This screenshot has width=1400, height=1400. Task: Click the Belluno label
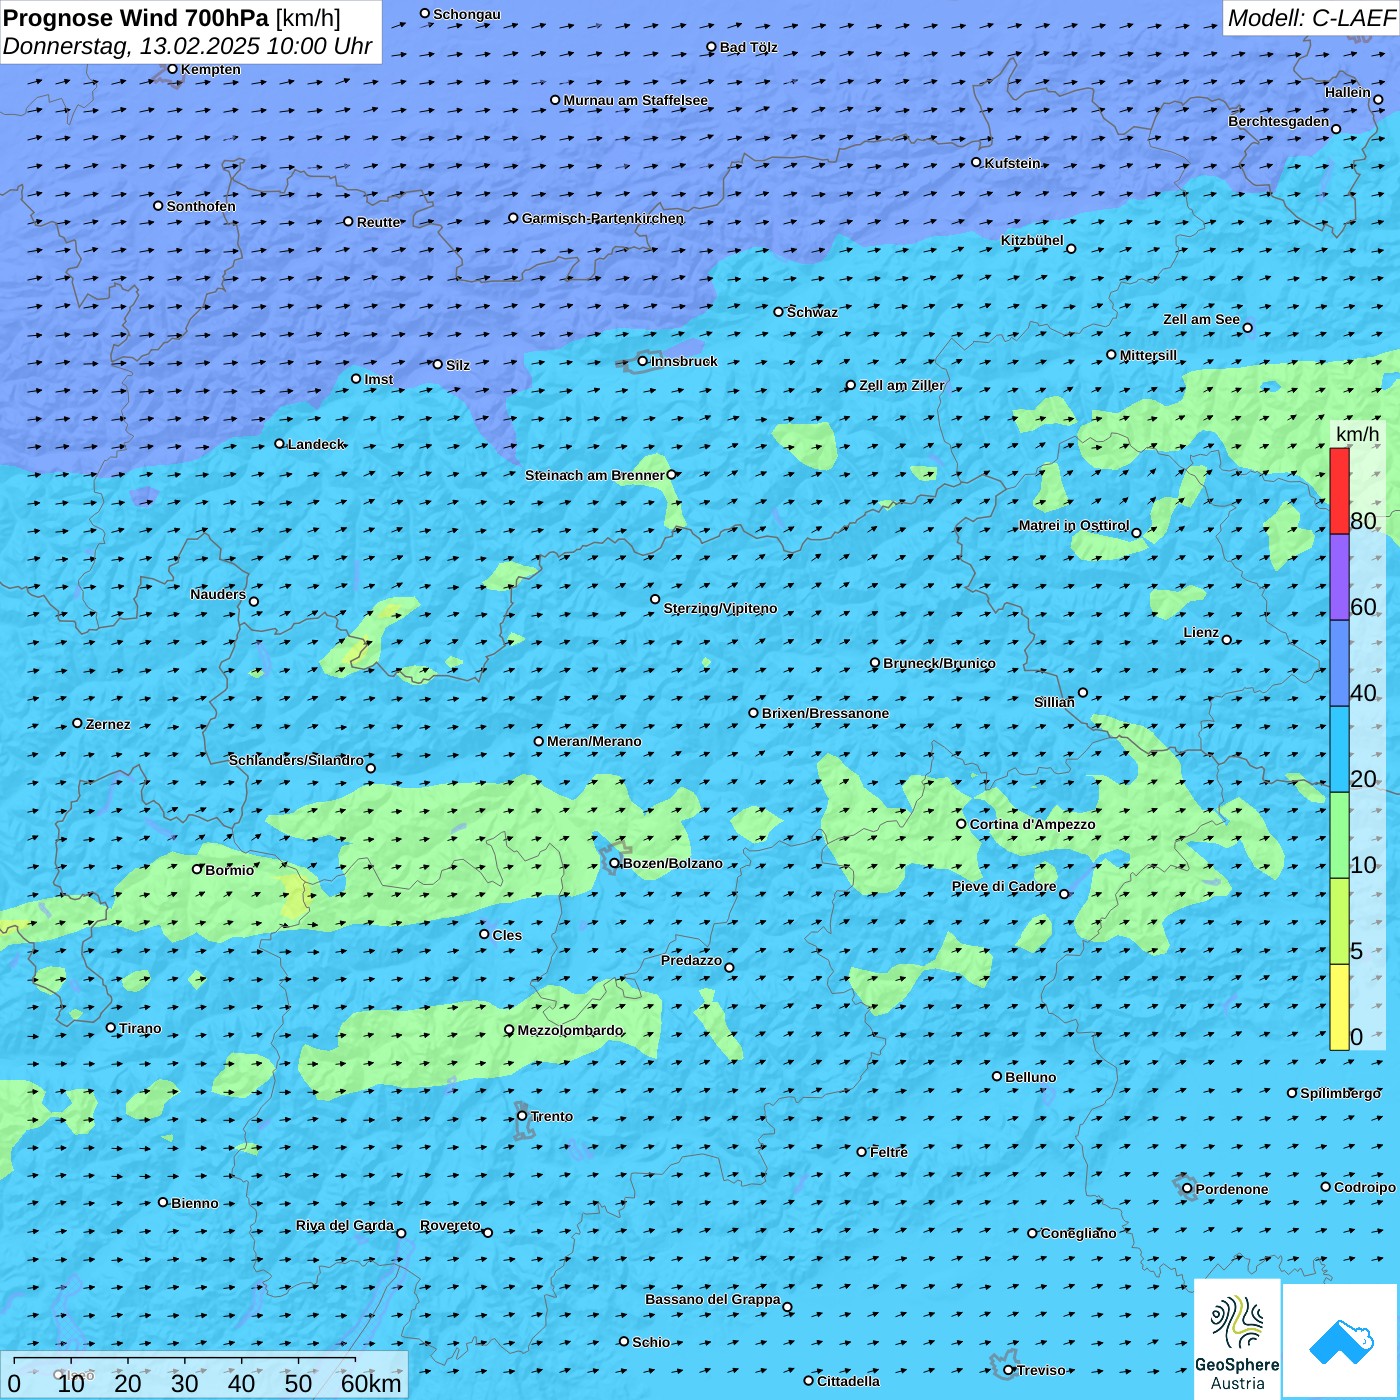click(x=1031, y=1077)
